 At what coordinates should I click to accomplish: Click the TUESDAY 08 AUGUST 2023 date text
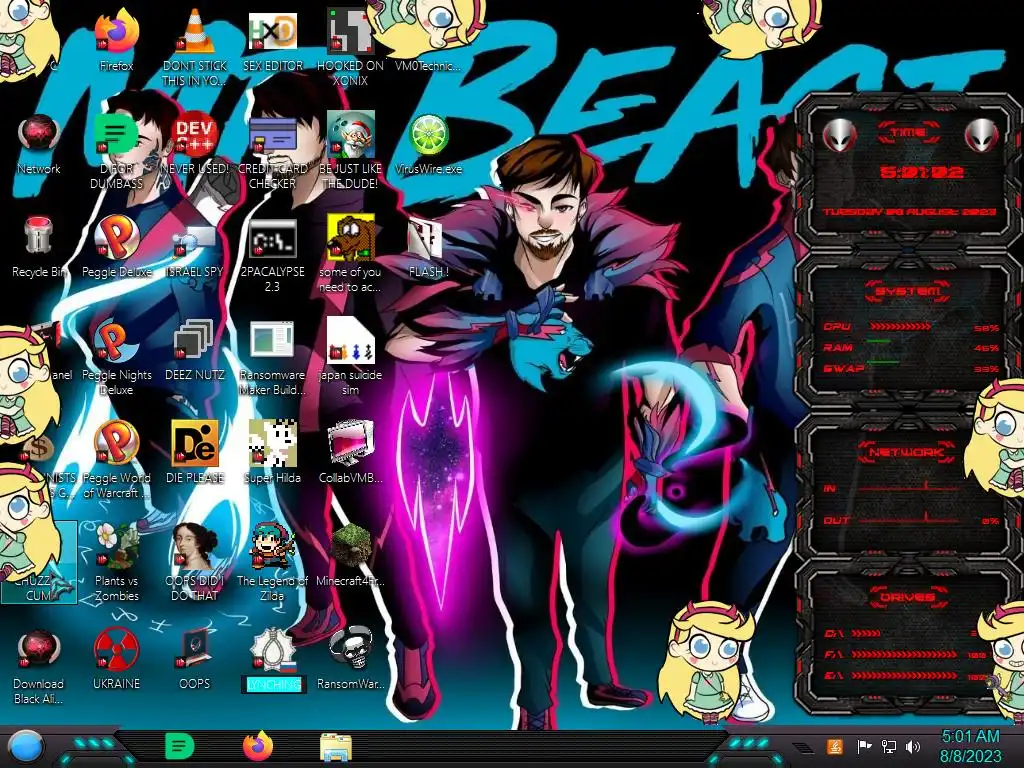909,212
